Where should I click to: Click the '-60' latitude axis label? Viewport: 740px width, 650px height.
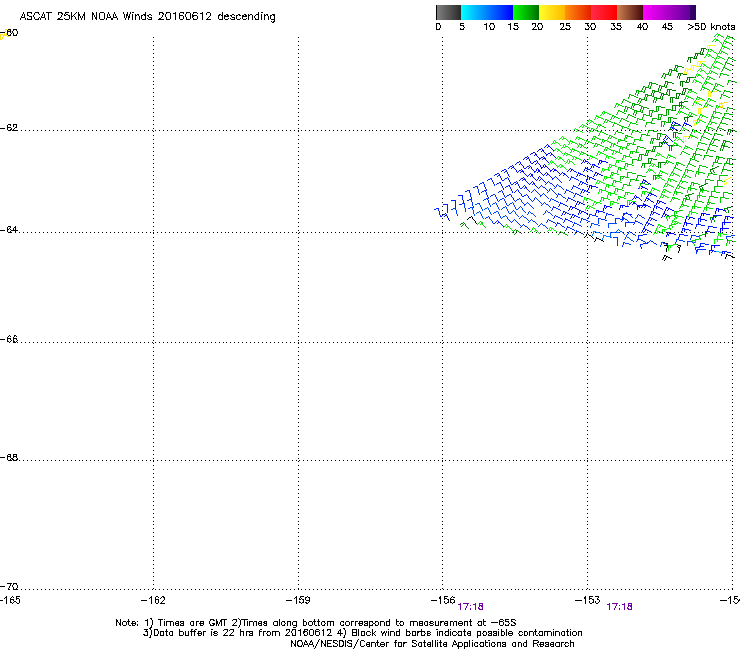pyautogui.click(x=9, y=33)
